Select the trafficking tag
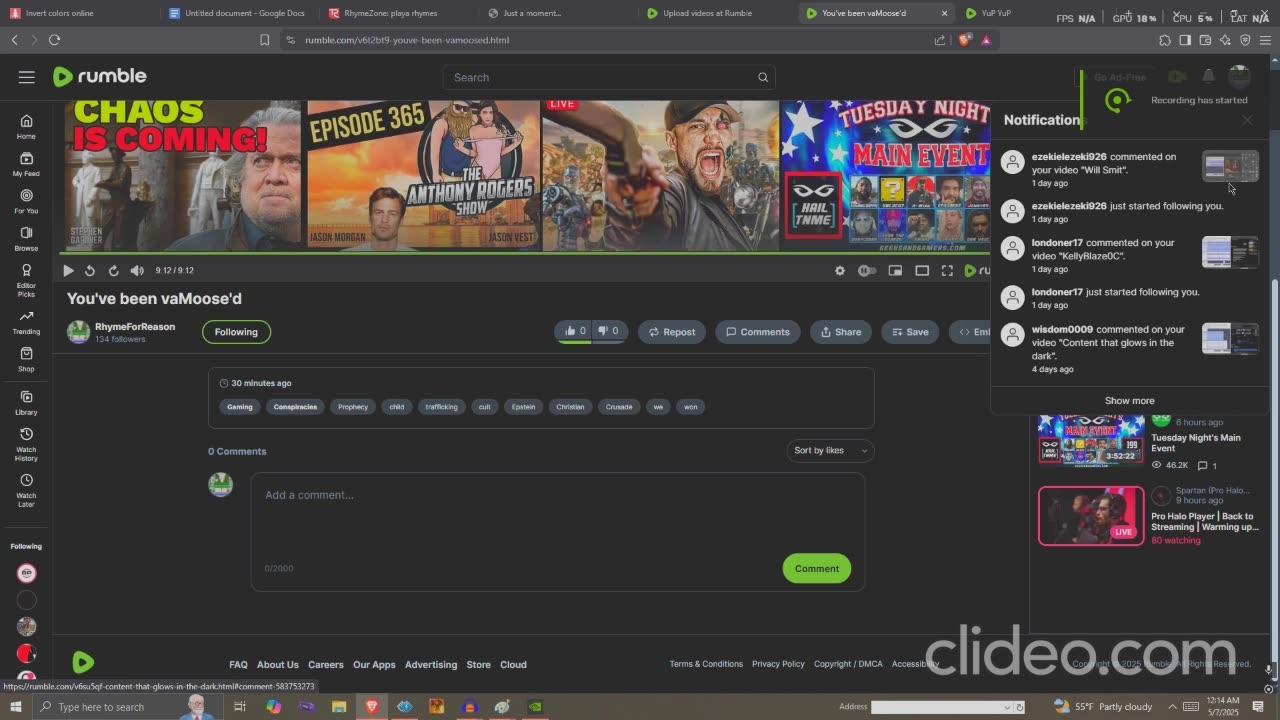1280x720 pixels. pos(441,407)
